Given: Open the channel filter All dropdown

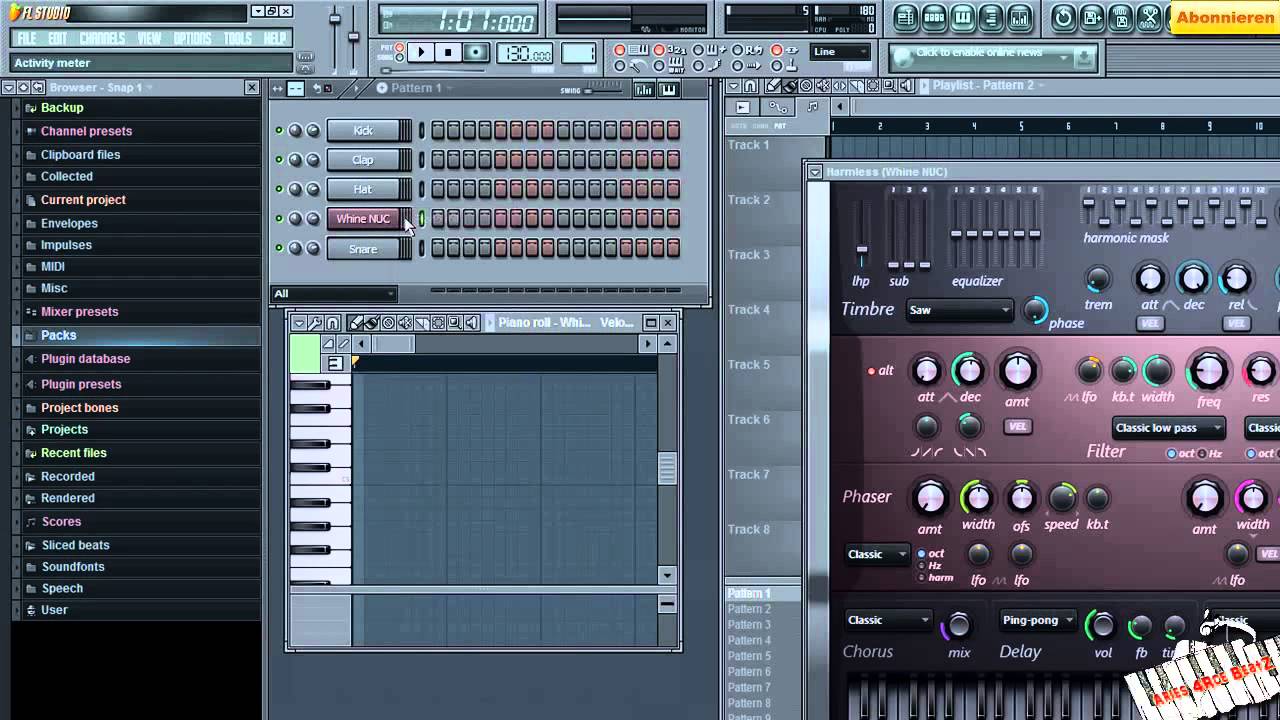Looking at the screenshot, I should 334,293.
